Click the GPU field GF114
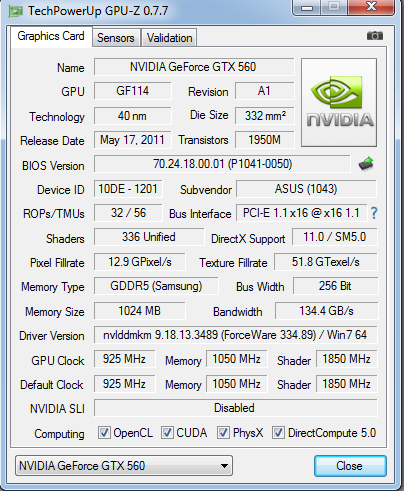 click(133, 91)
